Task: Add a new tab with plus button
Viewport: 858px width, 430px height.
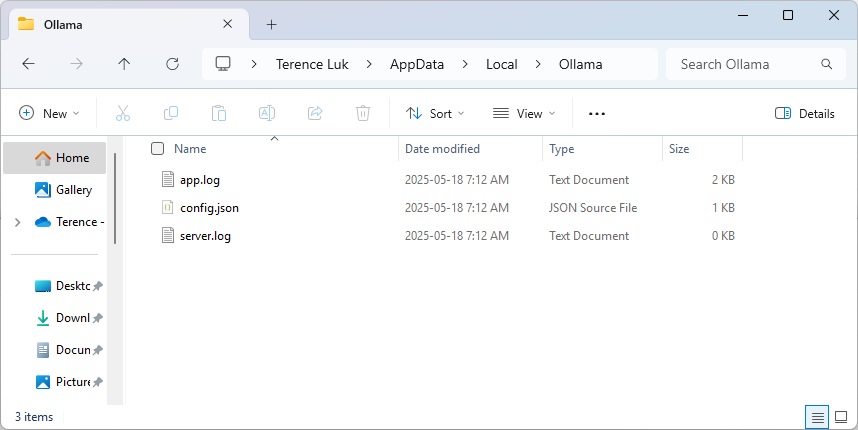Action: (271, 24)
